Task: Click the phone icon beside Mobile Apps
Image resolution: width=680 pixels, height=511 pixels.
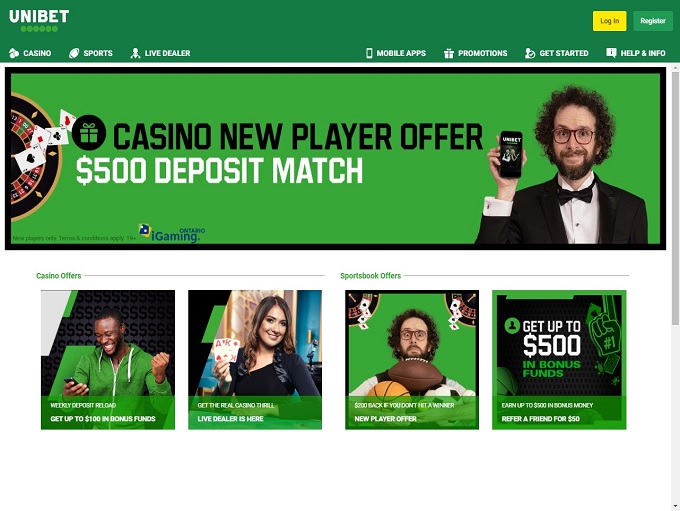Action: click(x=369, y=53)
